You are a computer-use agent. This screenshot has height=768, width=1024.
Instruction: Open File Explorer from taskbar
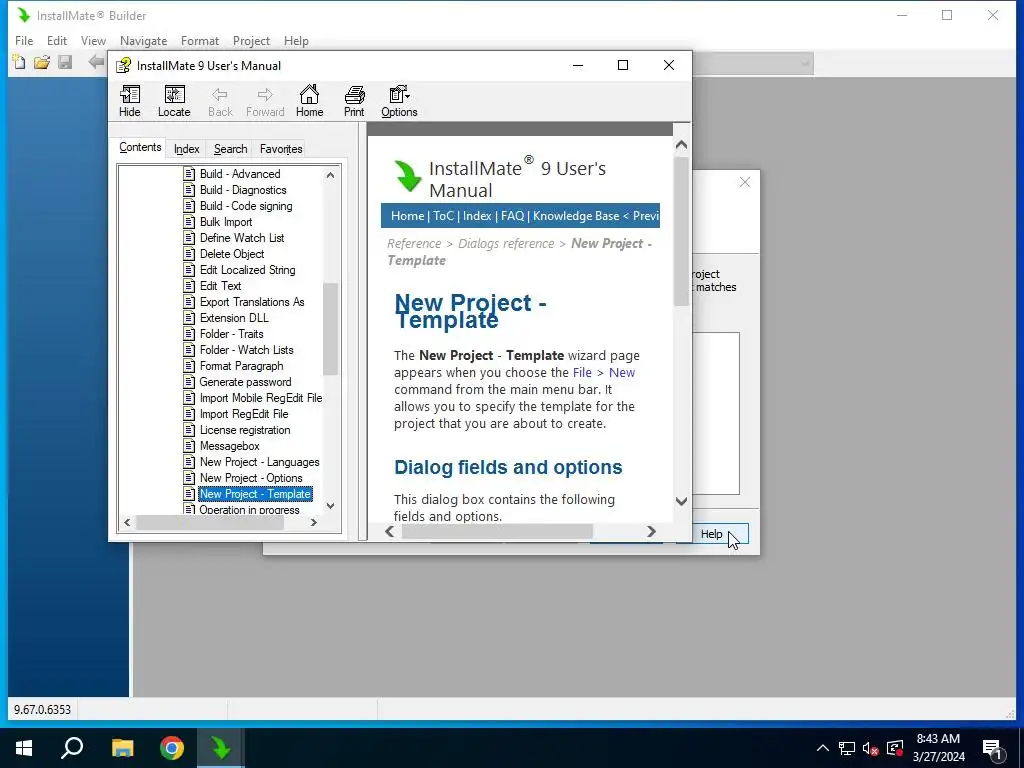tap(122, 748)
